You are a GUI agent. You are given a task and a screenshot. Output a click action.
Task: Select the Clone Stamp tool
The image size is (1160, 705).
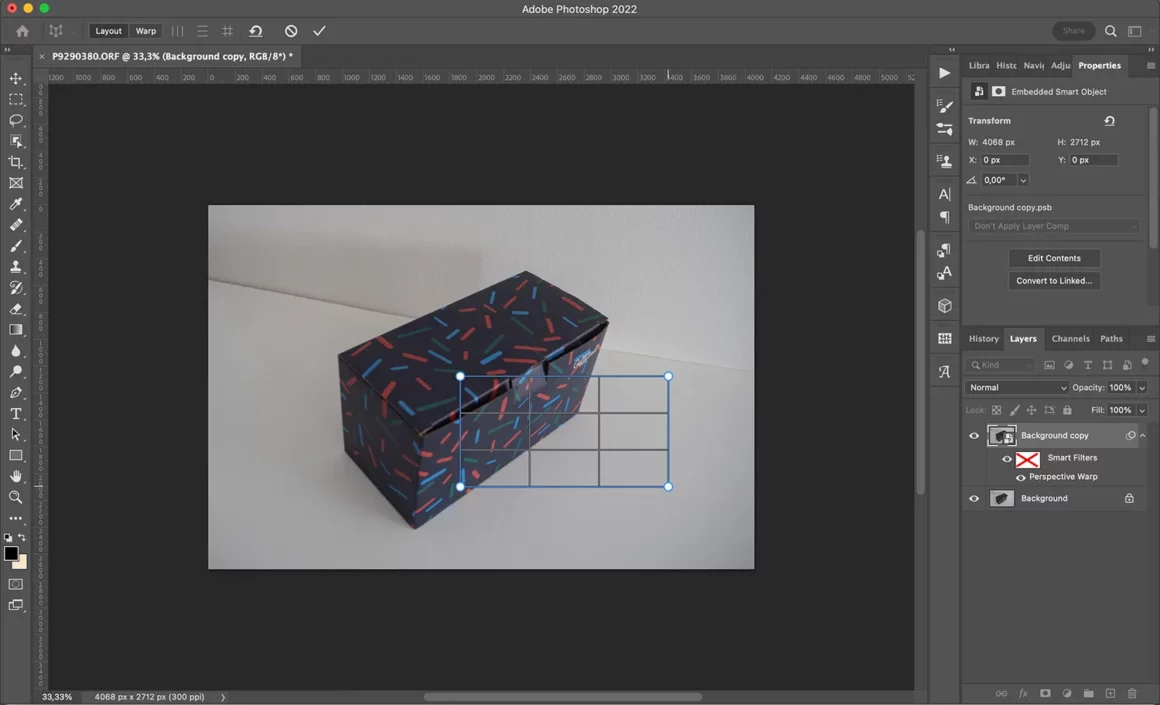click(16, 266)
